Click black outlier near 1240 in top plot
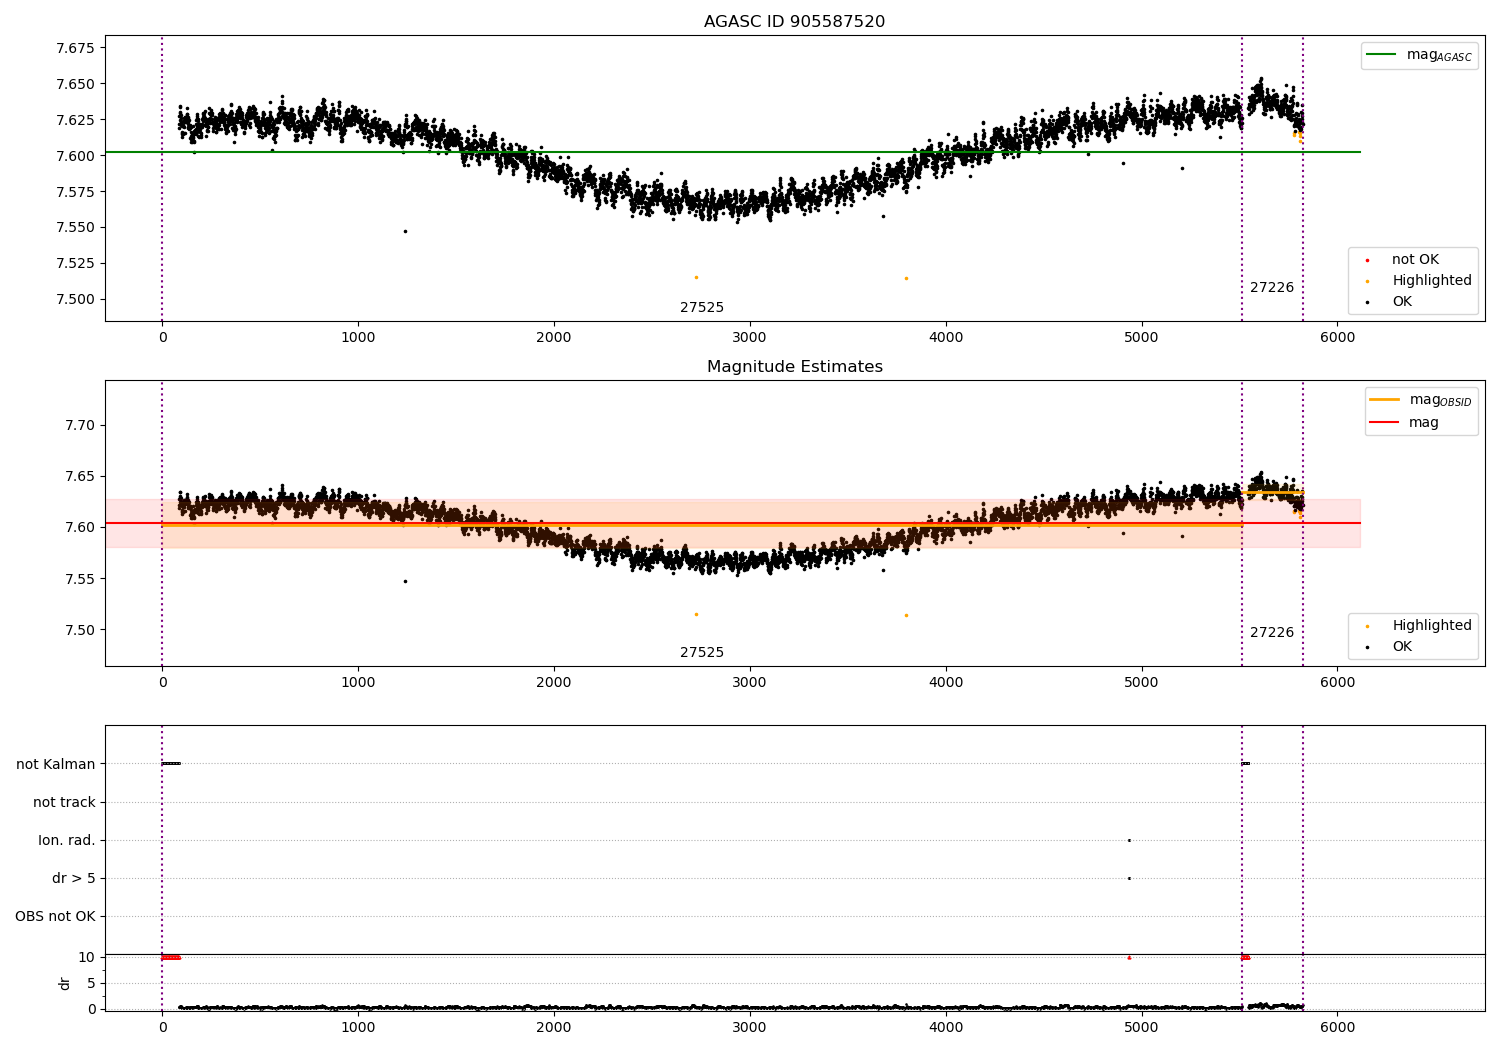This screenshot has height=1050, width=1500. 405,231
